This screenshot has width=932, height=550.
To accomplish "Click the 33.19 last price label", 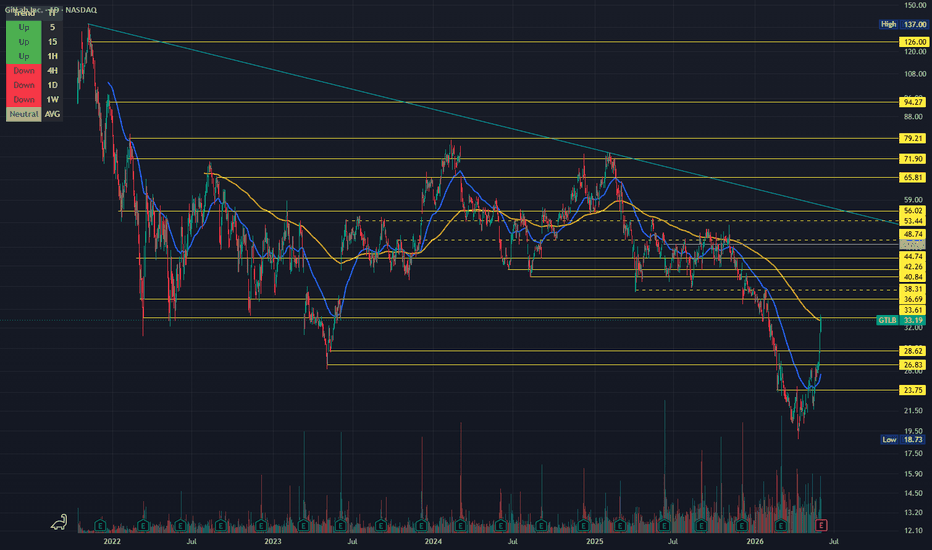I will (x=913, y=320).
